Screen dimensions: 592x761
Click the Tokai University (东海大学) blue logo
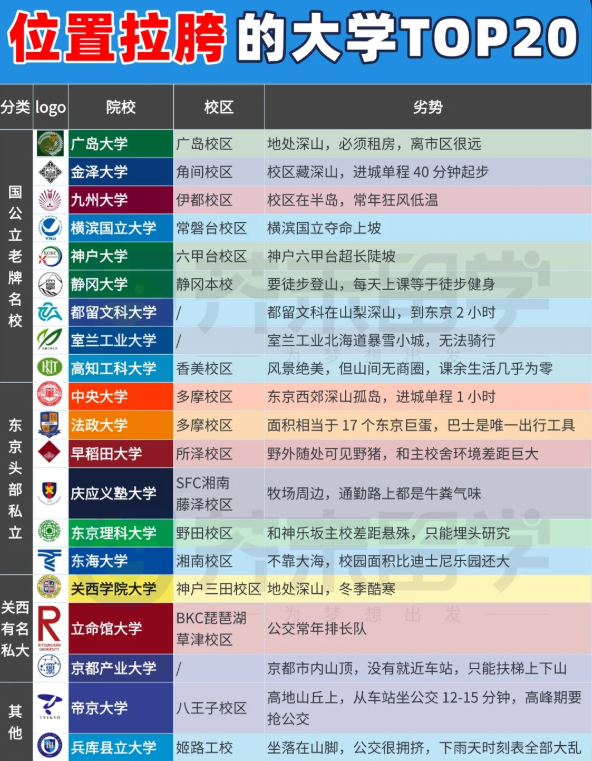[x=49, y=561]
